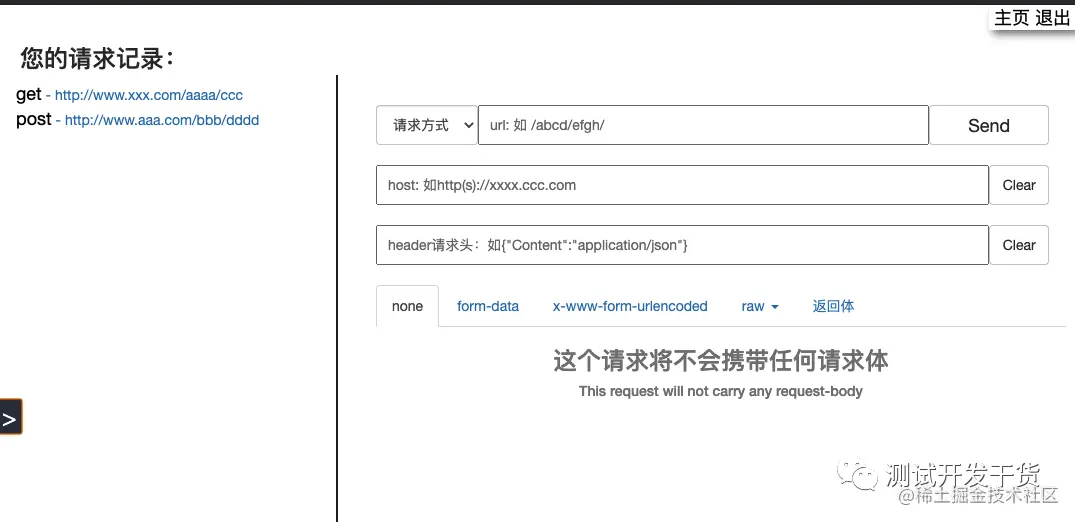Log out via 退出 link
The width and height of the screenshot is (1075, 522).
coord(1052,19)
